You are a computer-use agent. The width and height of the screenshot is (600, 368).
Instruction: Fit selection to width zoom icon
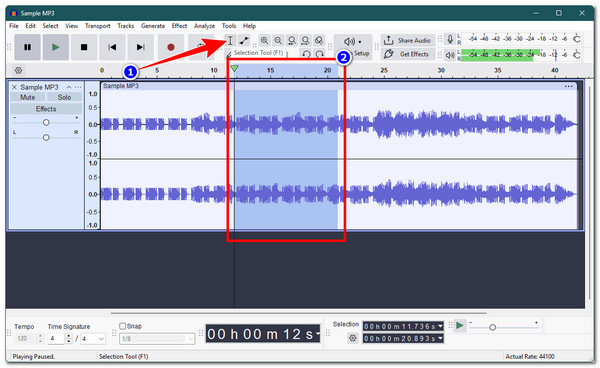[292, 40]
